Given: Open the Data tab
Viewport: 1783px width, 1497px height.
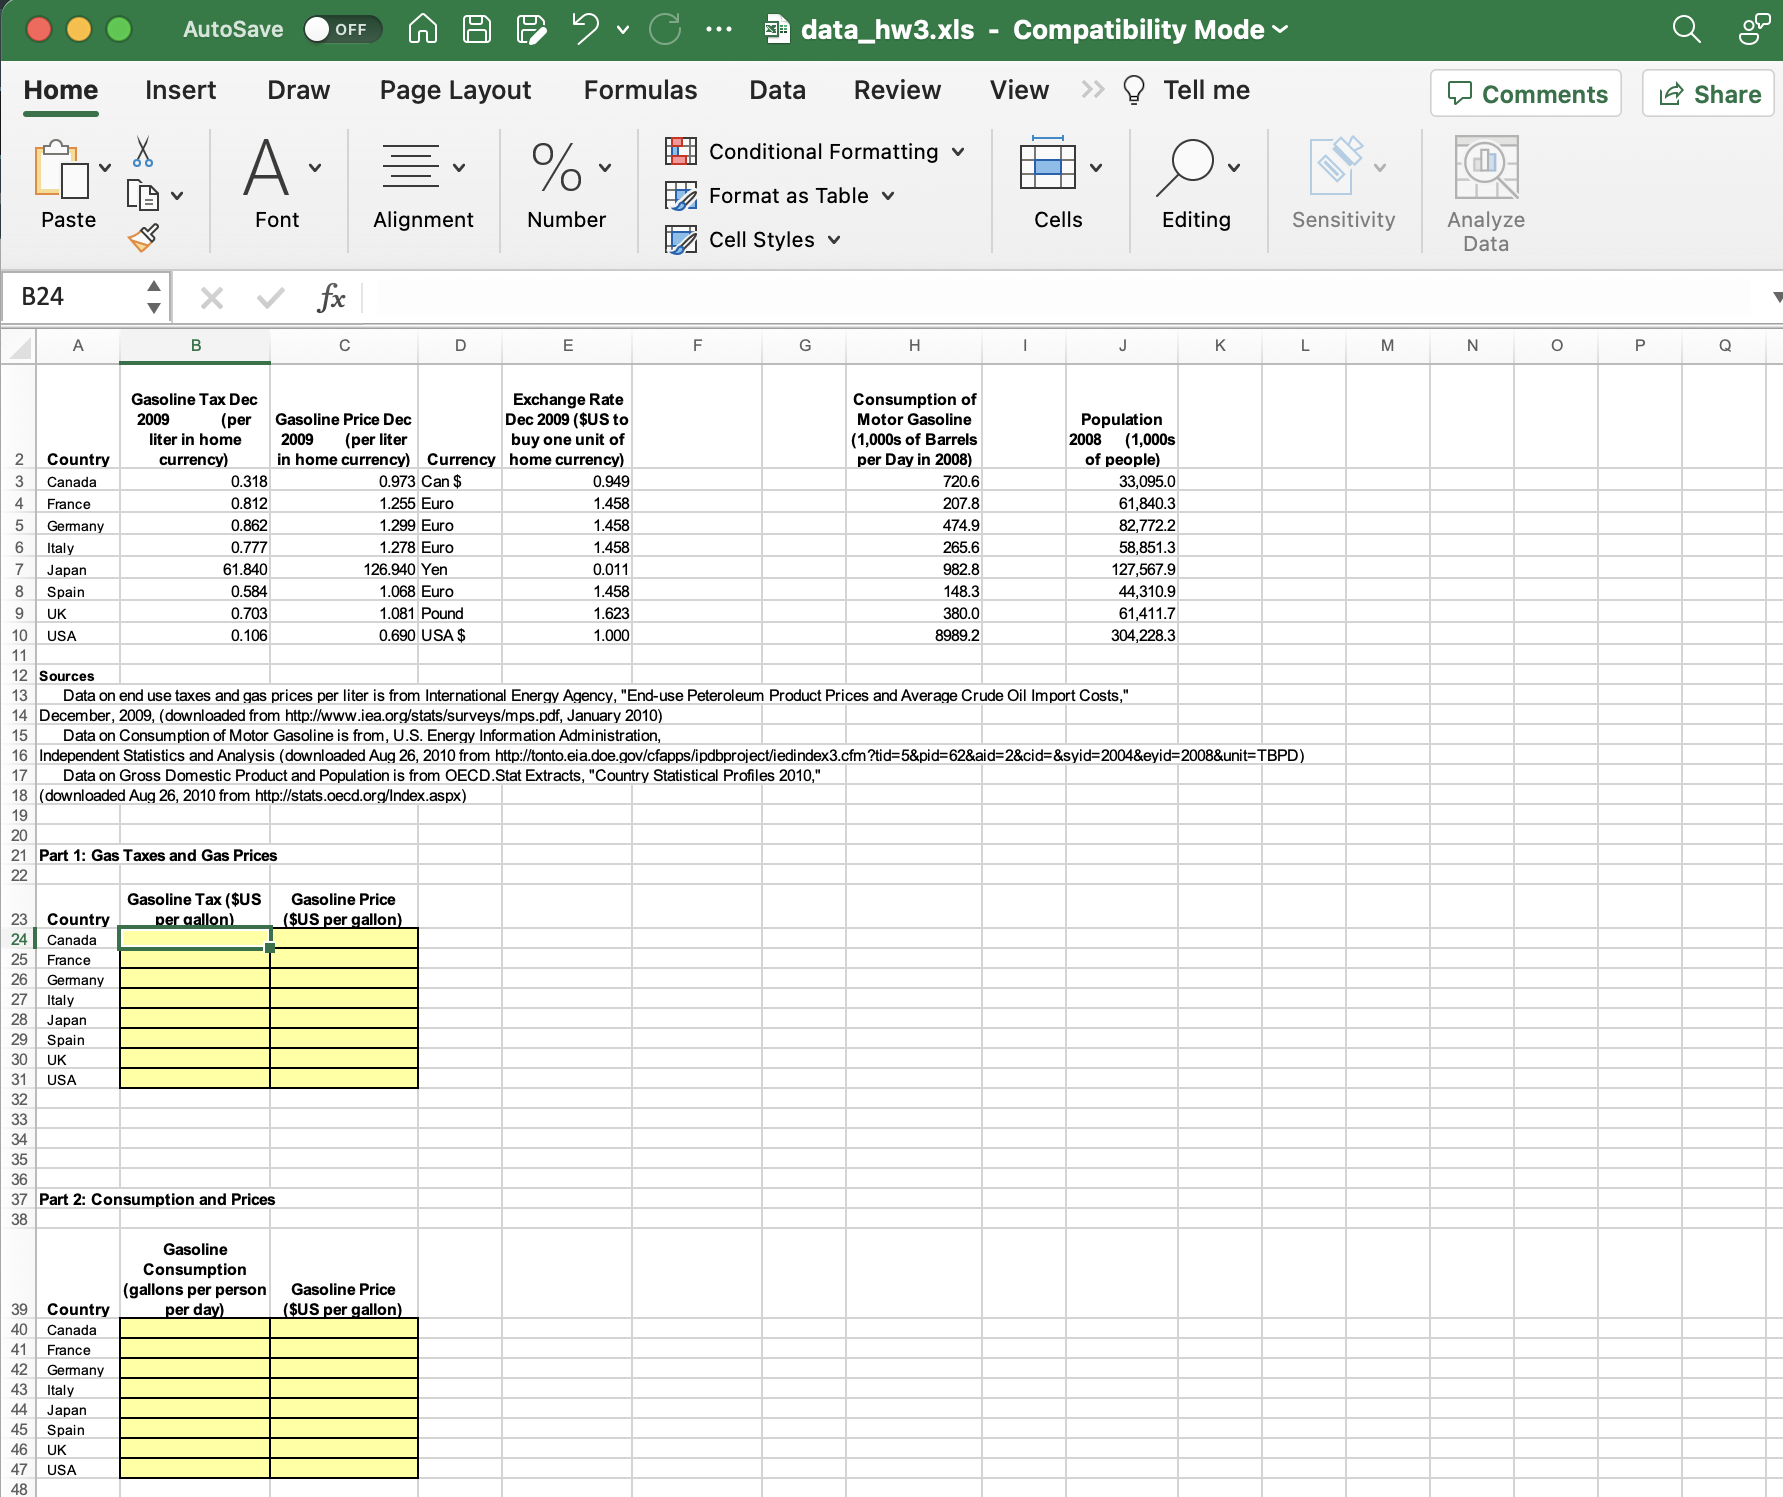Looking at the screenshot, I should pyautogui.click(x=777, y=90).
